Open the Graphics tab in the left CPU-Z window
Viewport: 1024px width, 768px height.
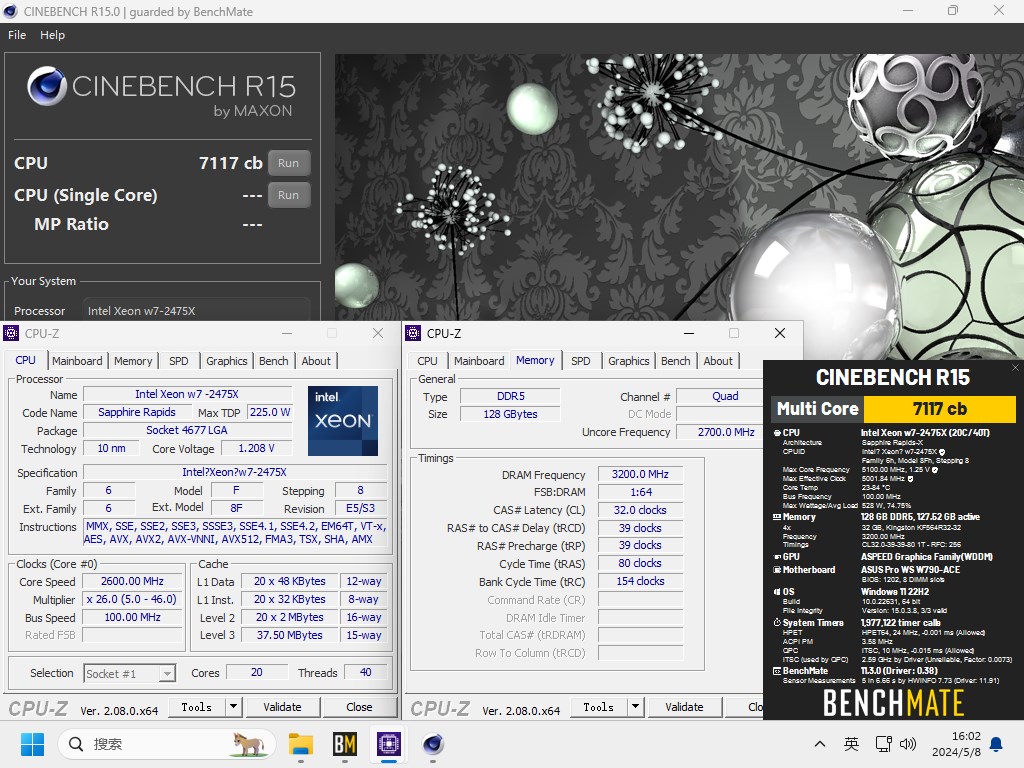227,360
